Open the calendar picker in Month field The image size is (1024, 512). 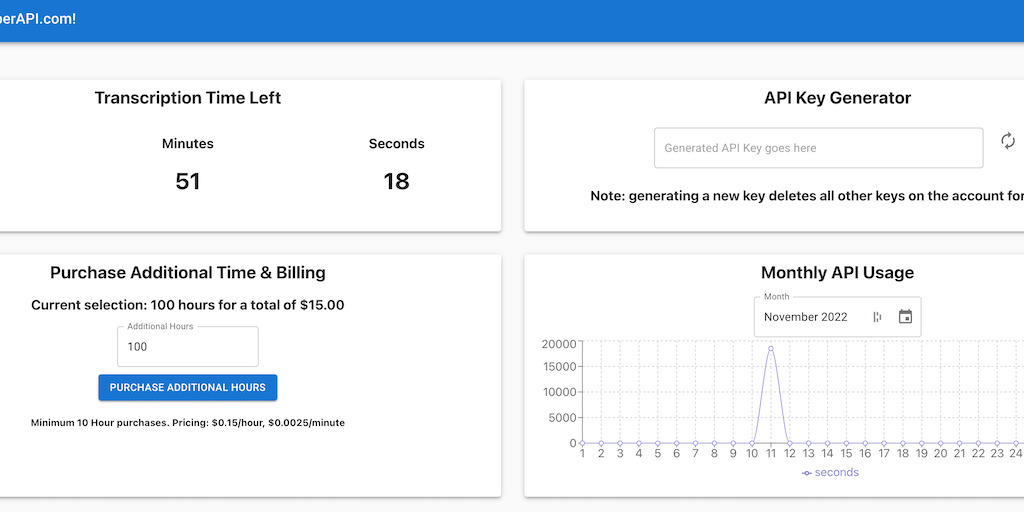pos(905,317)
